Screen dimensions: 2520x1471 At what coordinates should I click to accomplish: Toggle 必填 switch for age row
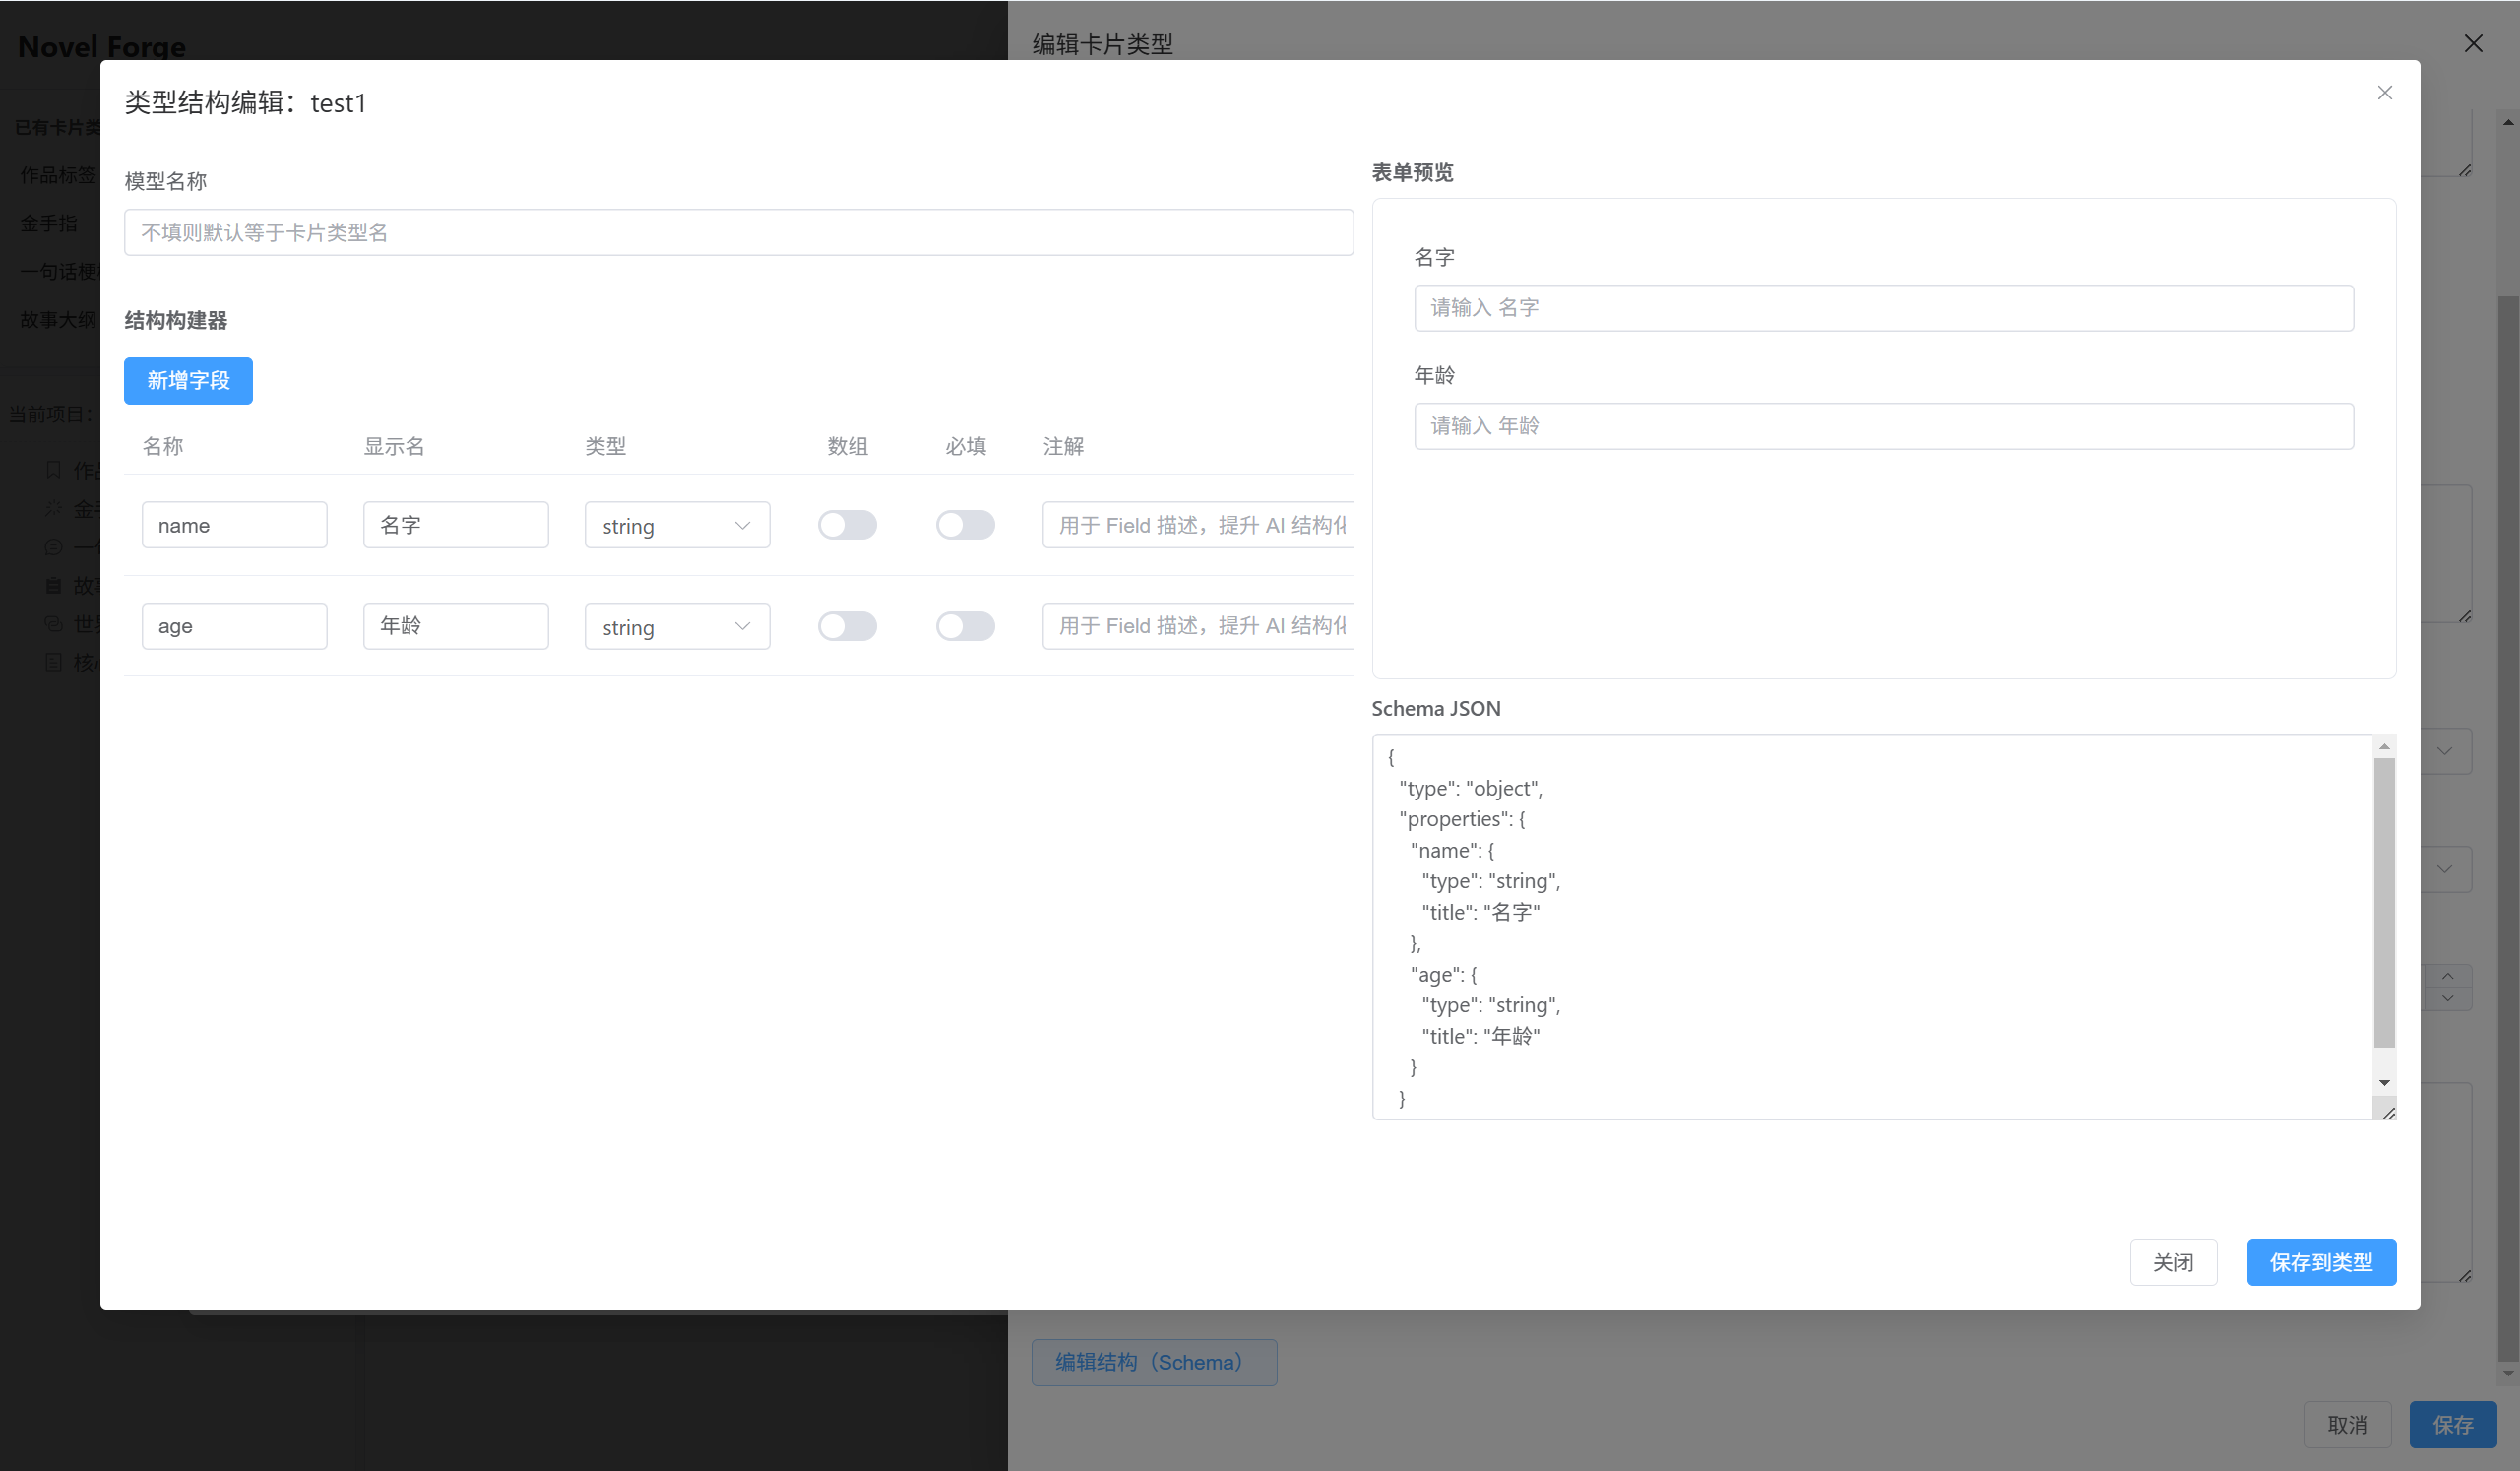pos(965,627)
